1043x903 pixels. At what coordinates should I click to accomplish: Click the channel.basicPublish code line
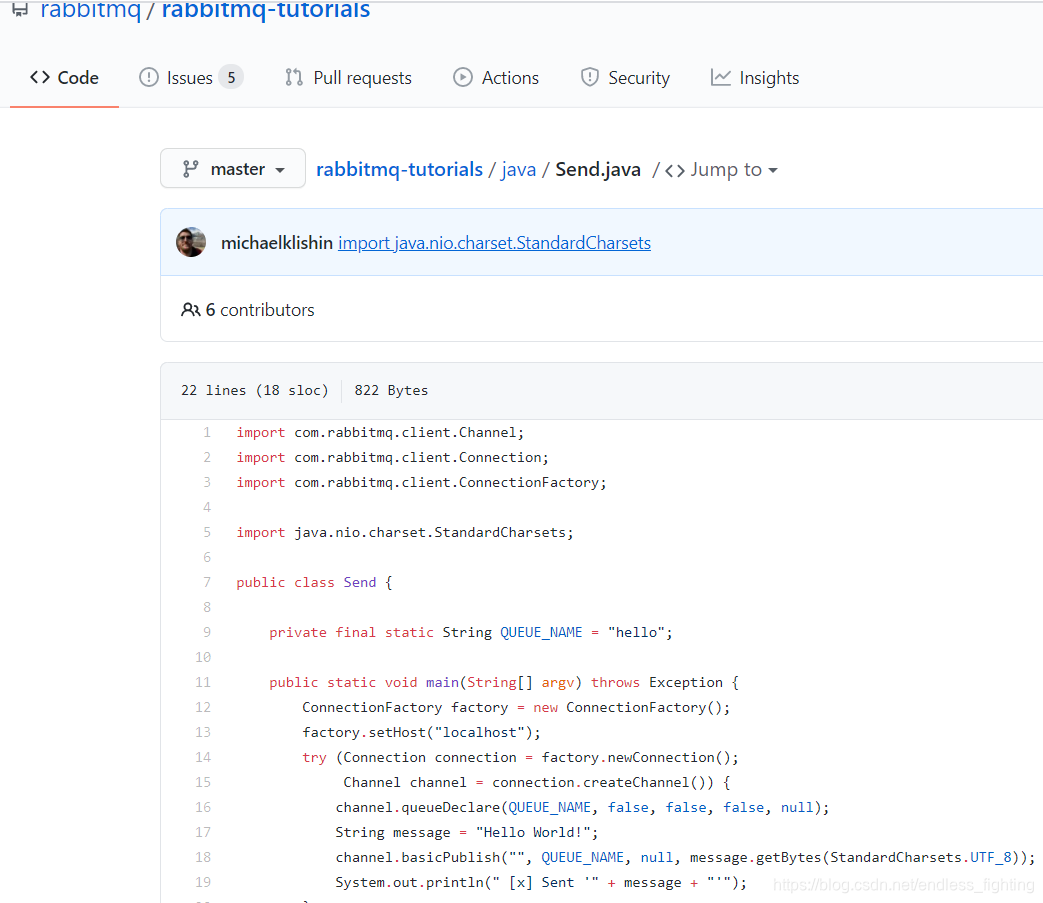pyautogui.click(x=685, y=857)
